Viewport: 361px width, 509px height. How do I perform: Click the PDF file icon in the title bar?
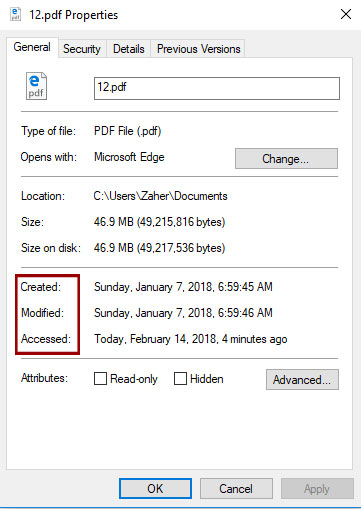[15, 14]
